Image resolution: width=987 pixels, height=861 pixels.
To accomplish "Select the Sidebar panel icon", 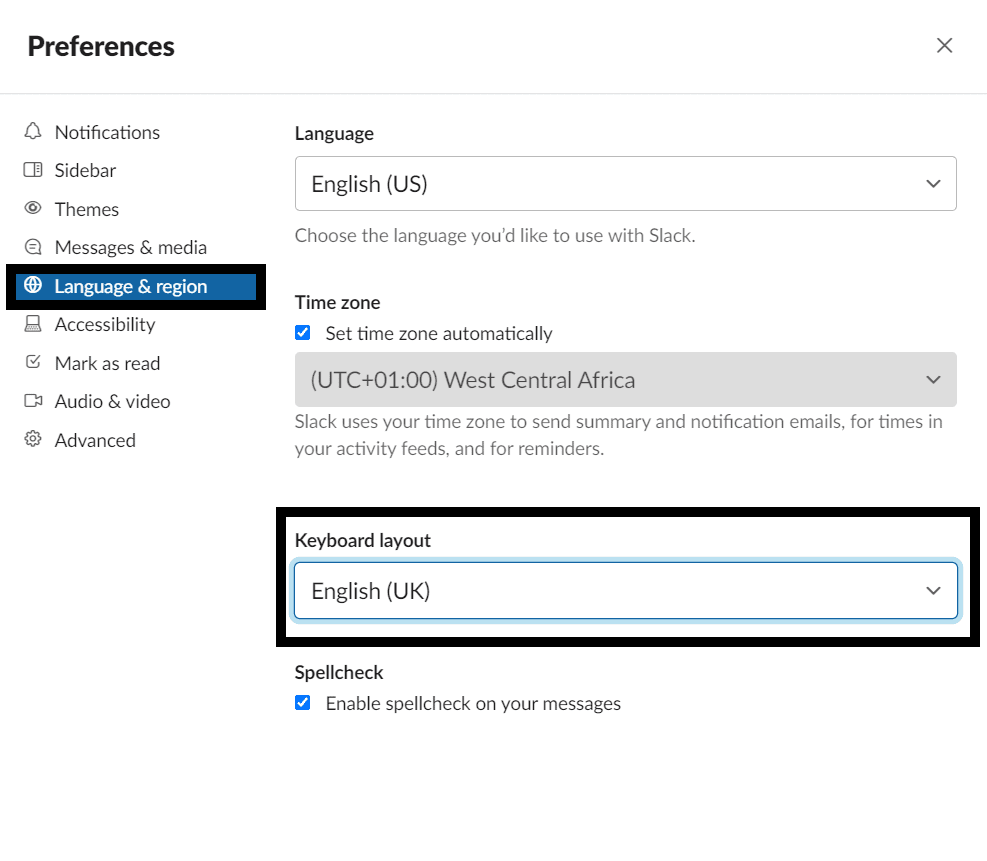I will coord(32,170).
